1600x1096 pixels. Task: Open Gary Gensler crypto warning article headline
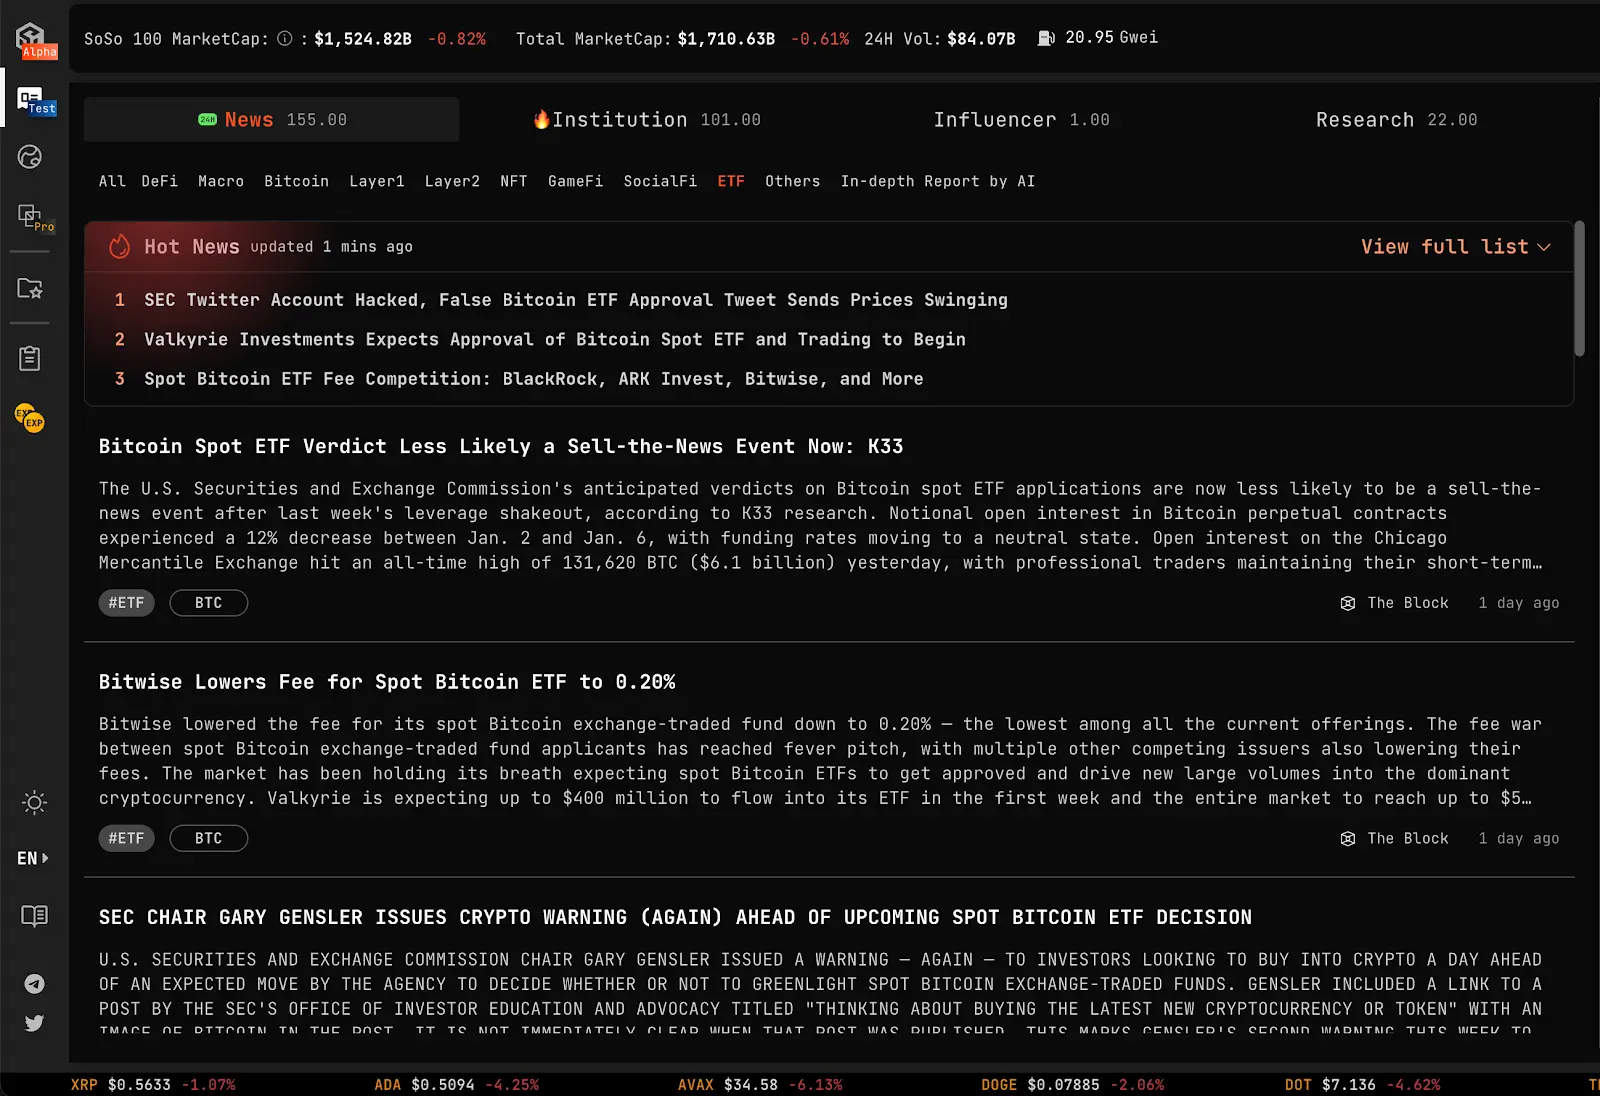[675, 918]
